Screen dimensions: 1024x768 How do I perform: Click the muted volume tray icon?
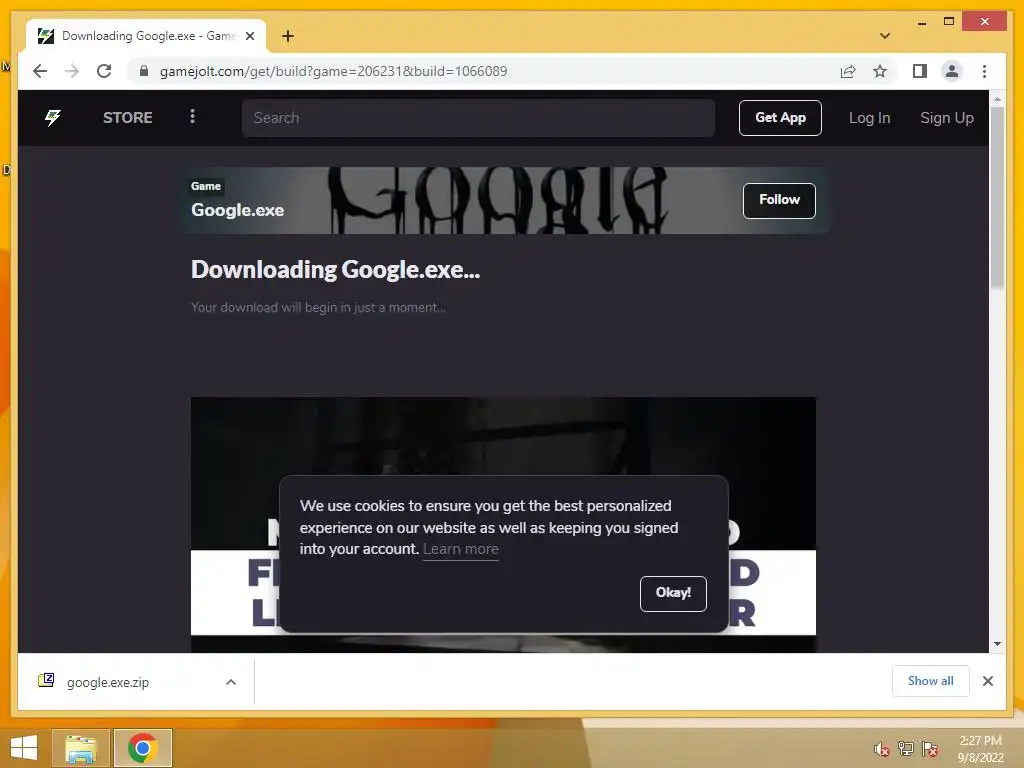881,749
